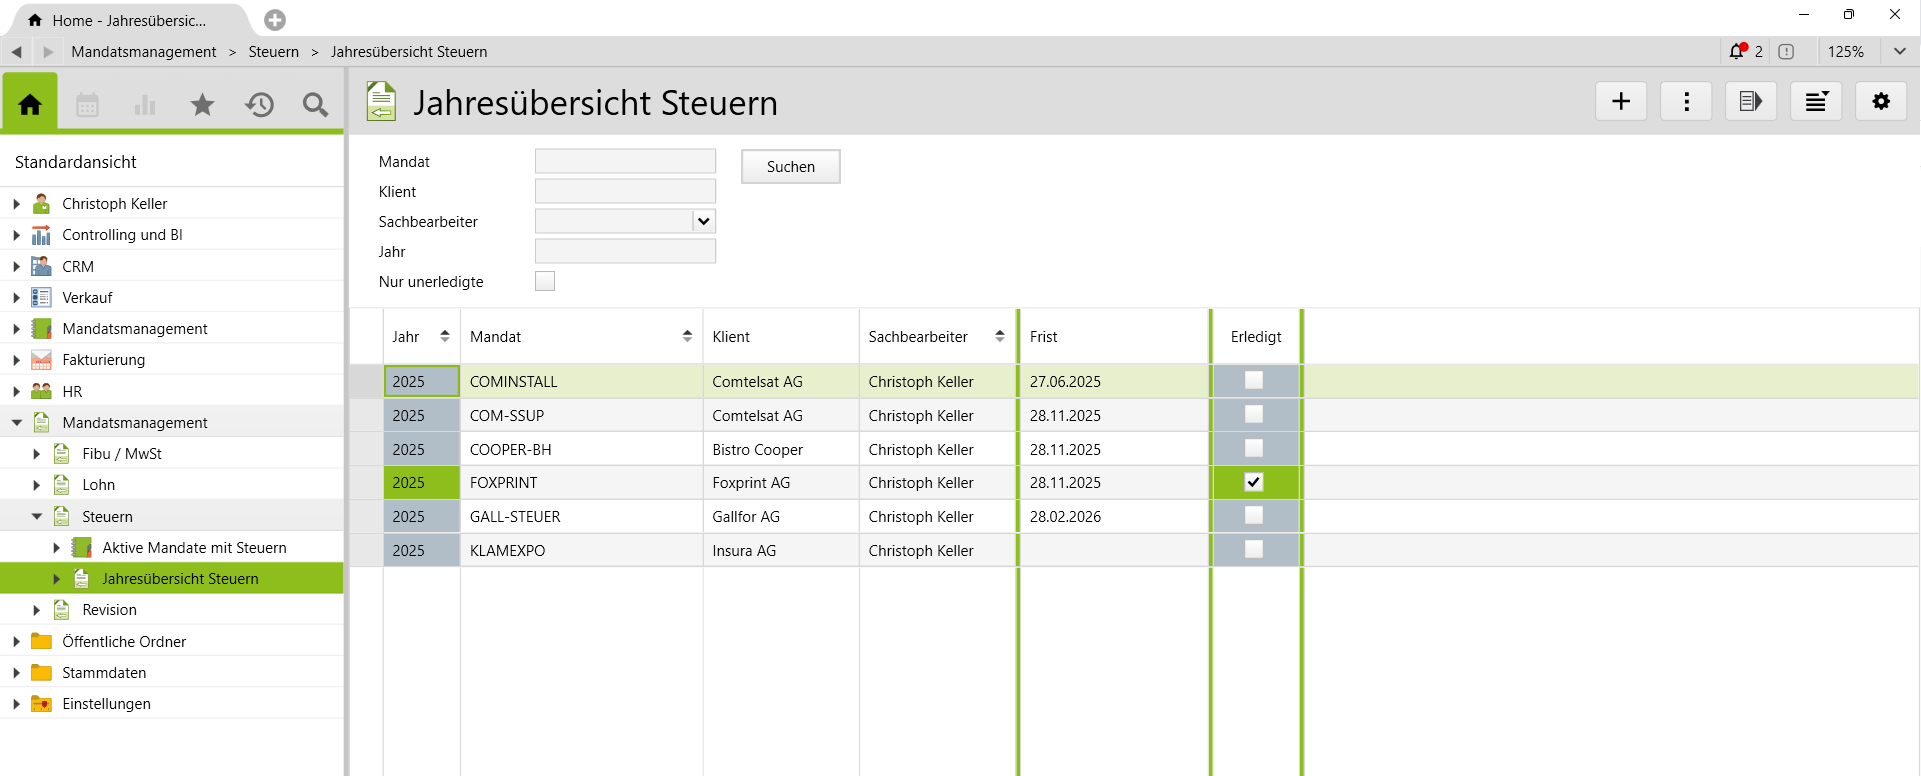1921x776 pixels.
Task: Enable the Nur unerledigte checkbox
Action: pyautogui.click(x=545, y=282)
